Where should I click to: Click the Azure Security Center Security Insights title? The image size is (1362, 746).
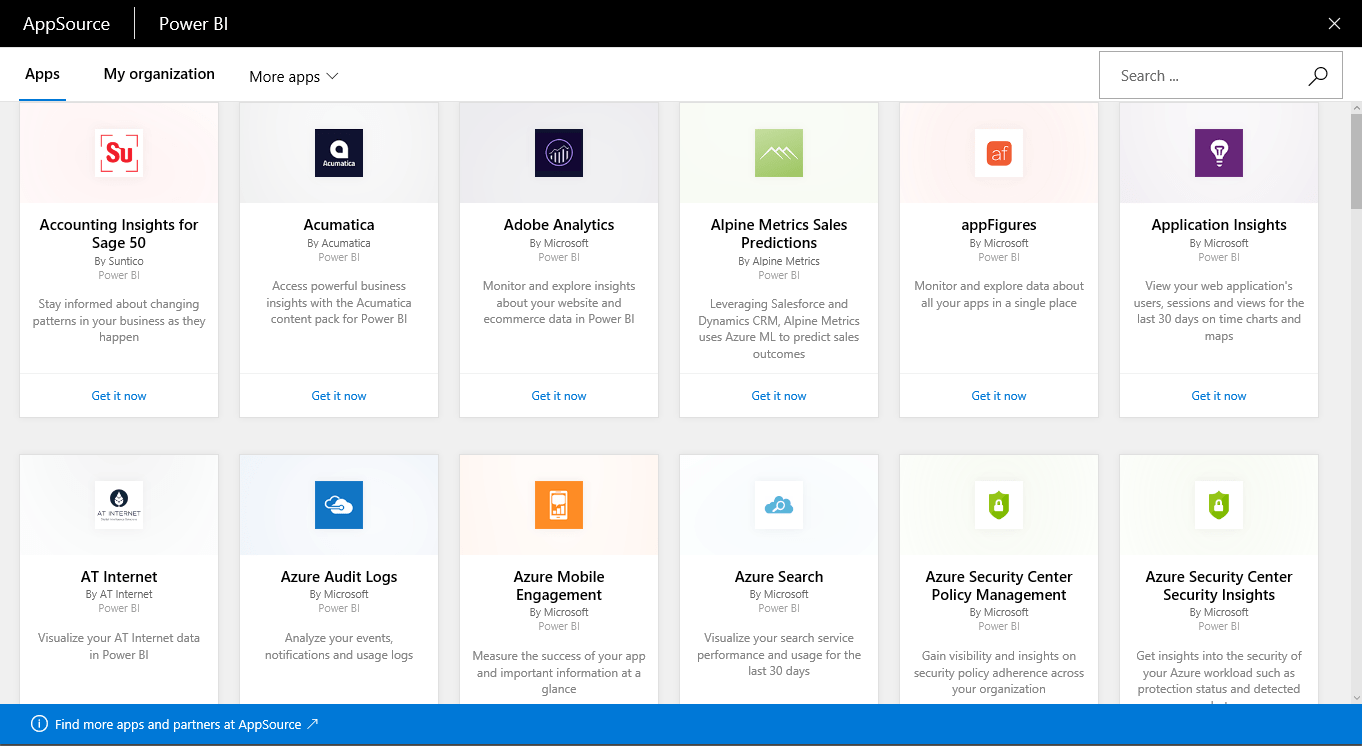coord(1219,586)
